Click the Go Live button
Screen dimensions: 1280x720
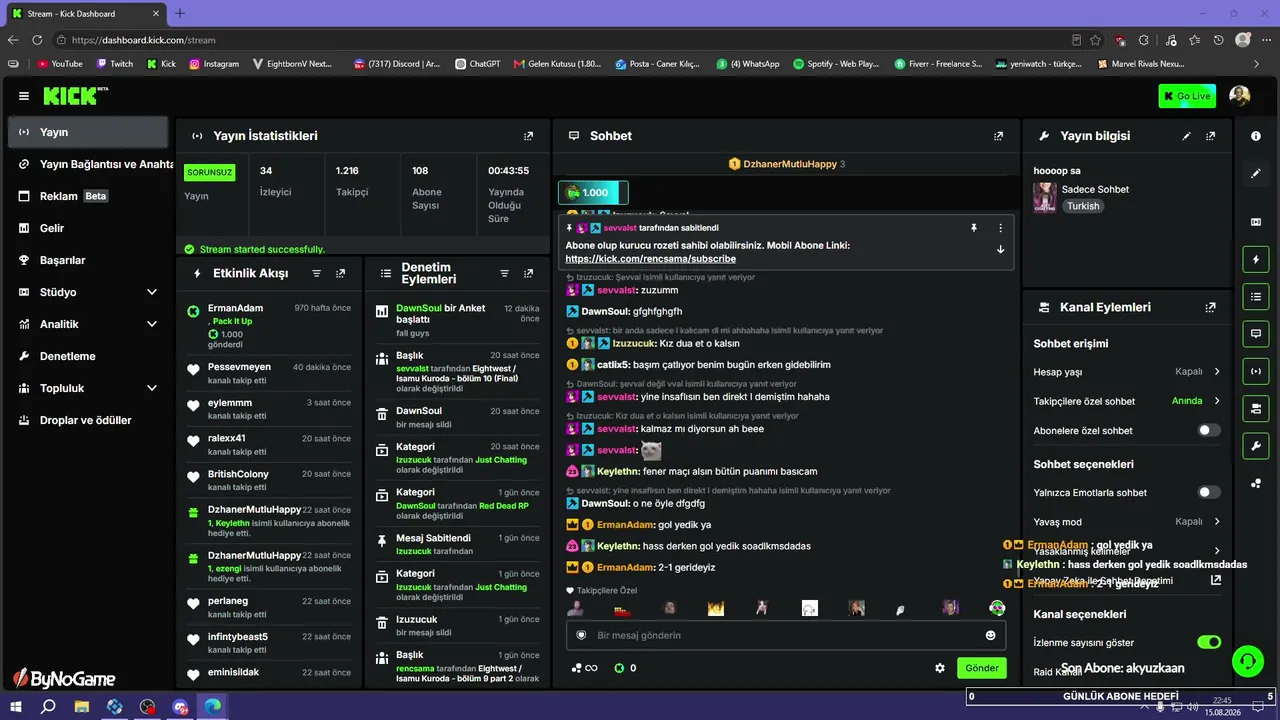coord(1187,96)
